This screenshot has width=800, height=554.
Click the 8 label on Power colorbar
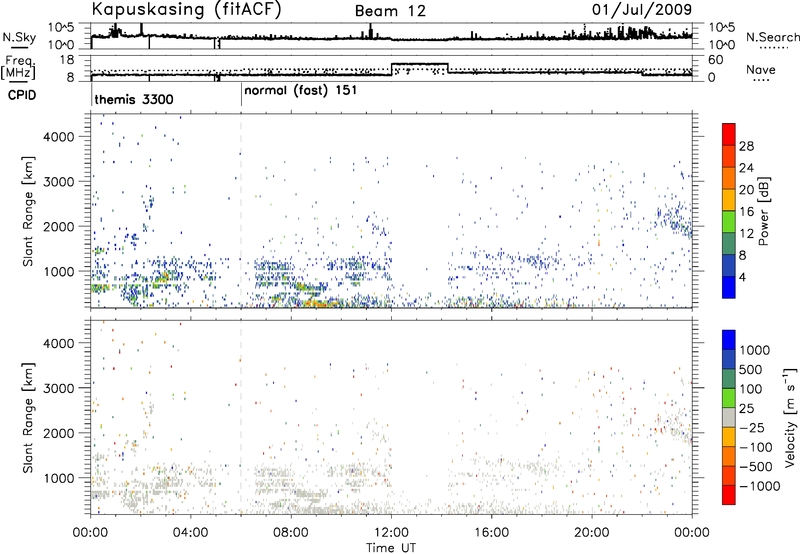[743, 256]
